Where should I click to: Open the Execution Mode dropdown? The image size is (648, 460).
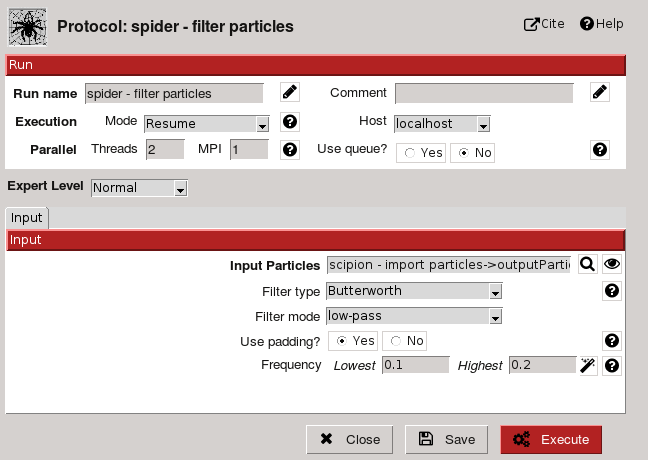(207, 124)
